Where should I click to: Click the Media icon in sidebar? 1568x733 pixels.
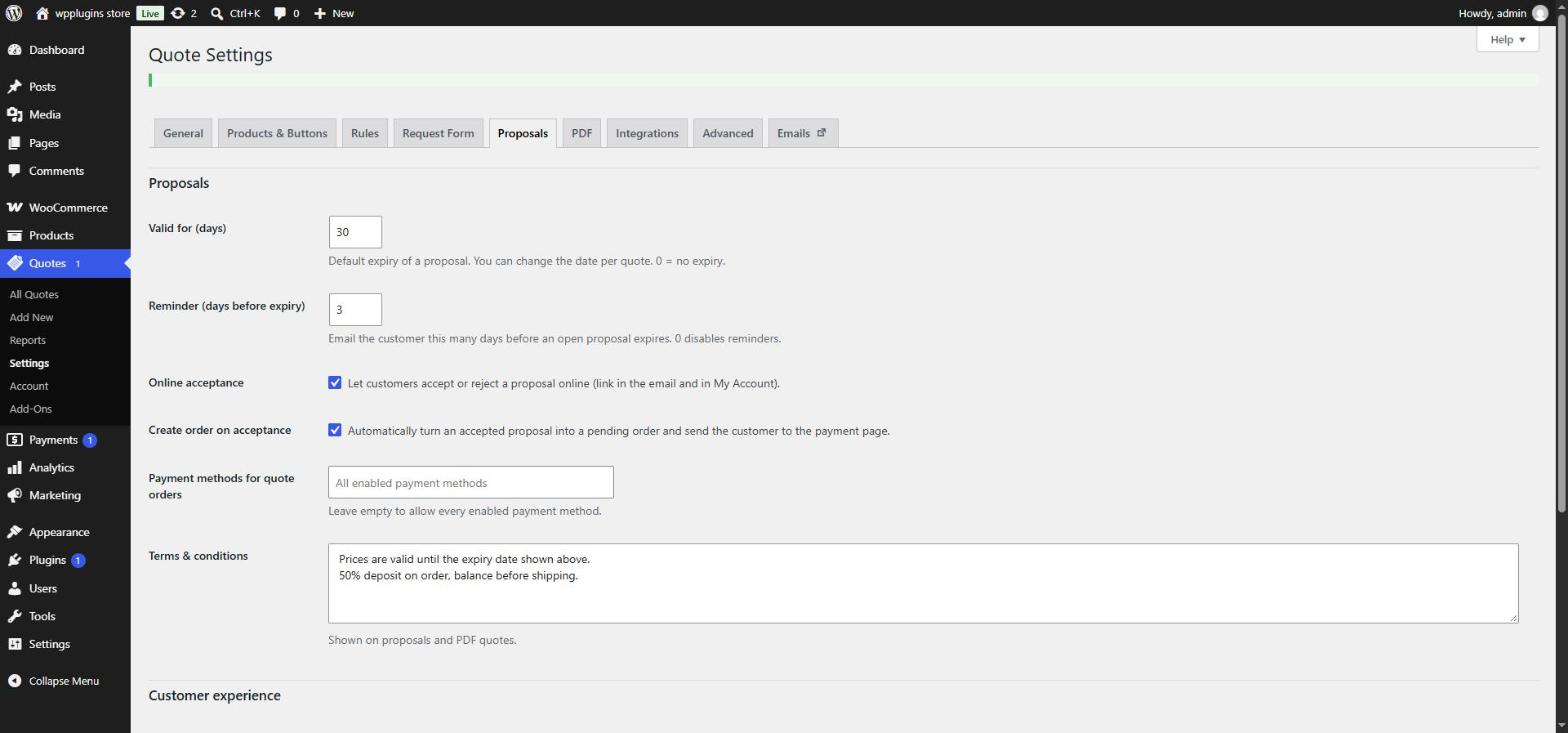[14, 115]
